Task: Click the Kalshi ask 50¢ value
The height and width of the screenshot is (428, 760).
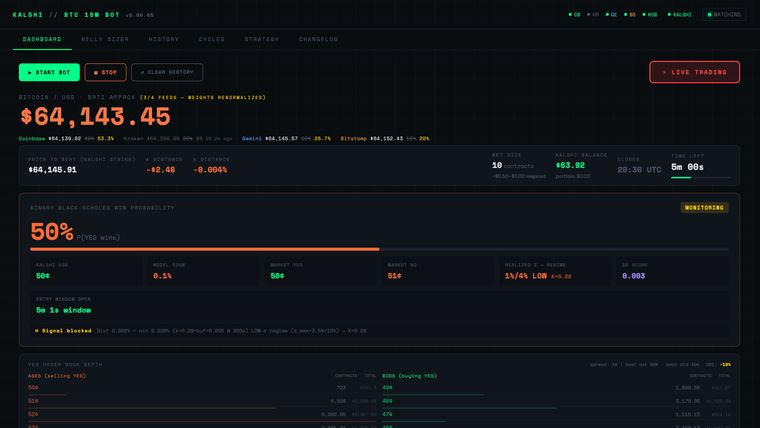Action: 43,276
